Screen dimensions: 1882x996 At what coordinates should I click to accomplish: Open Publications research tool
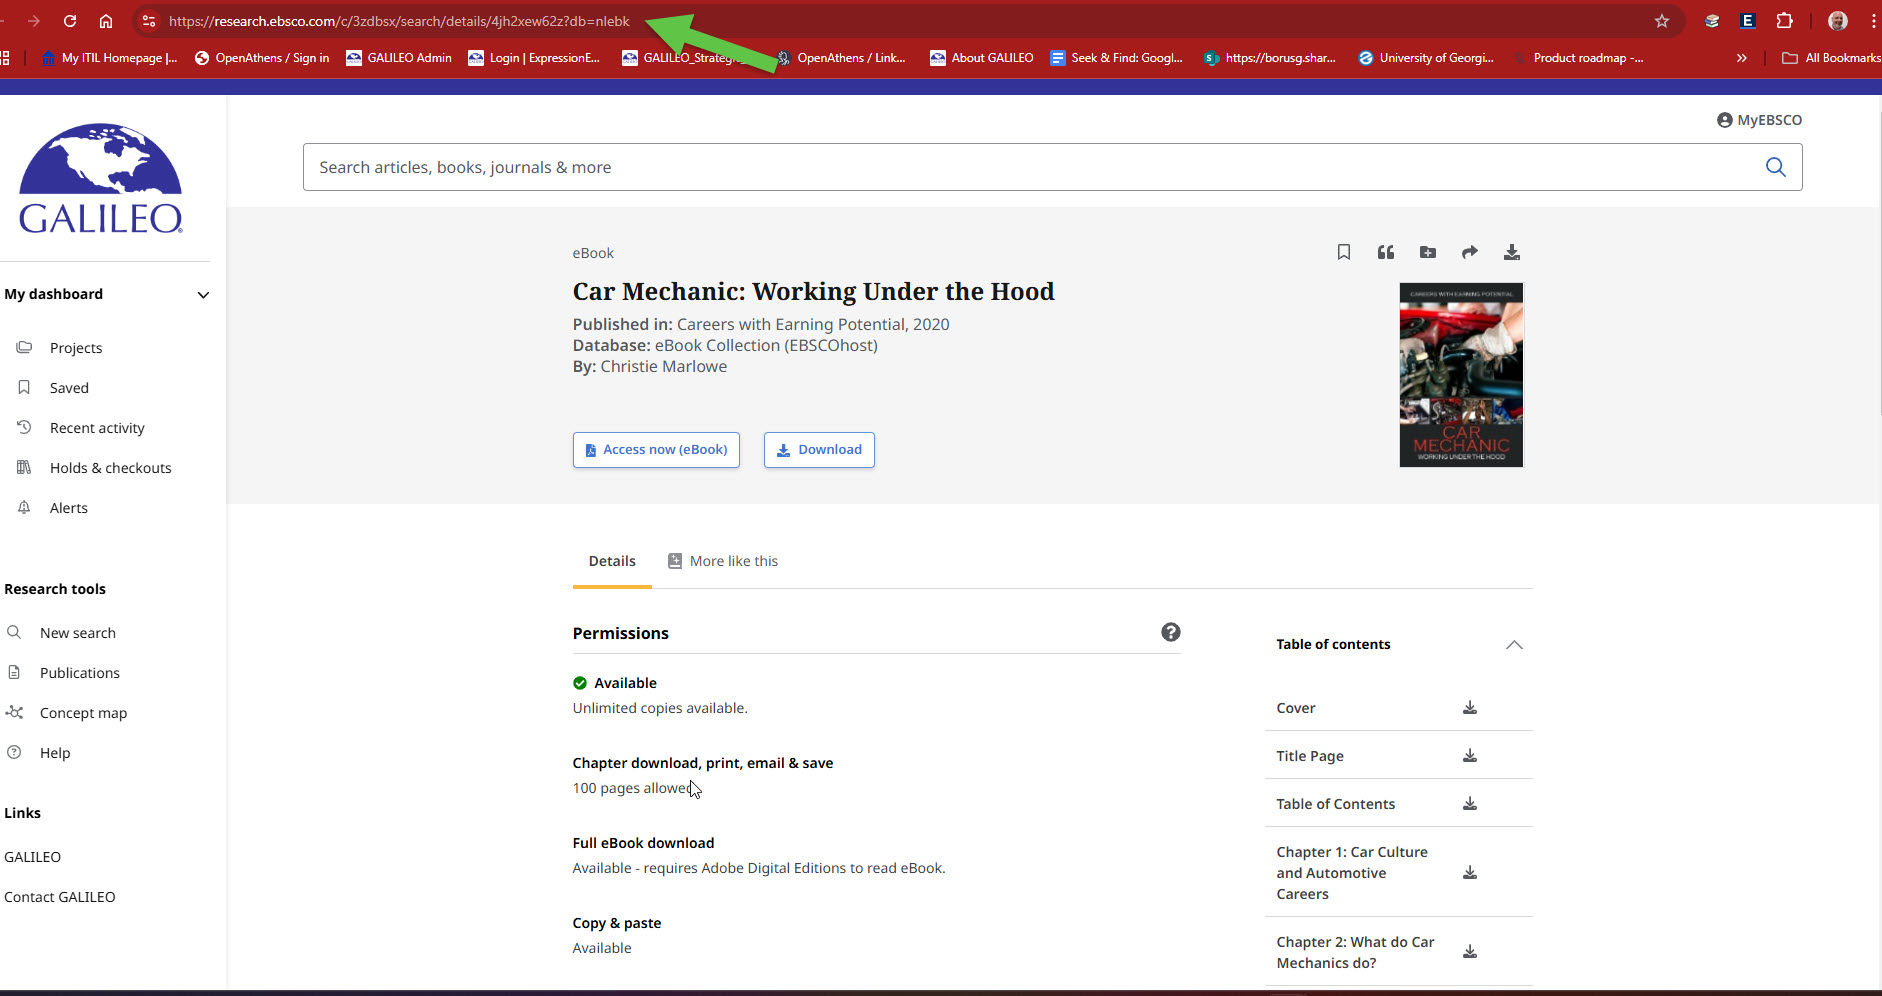[x=79, y=673]
